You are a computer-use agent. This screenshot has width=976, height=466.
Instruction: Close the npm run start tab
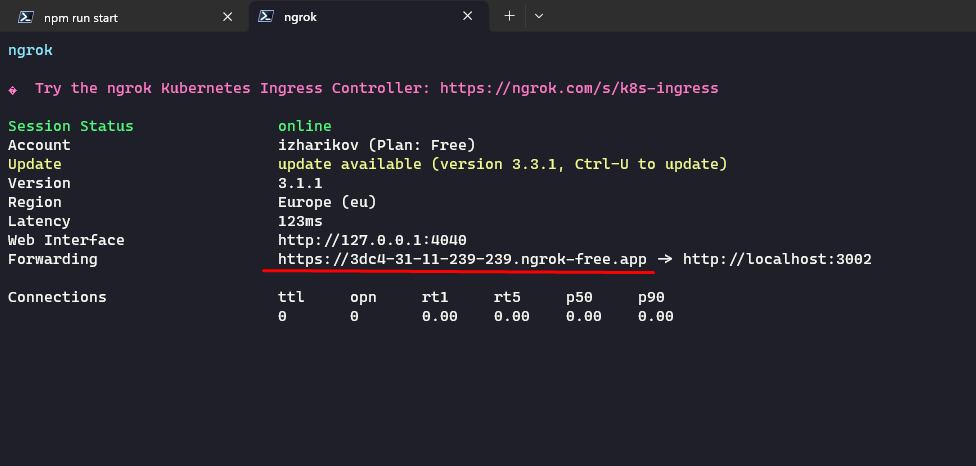[228, 17]
